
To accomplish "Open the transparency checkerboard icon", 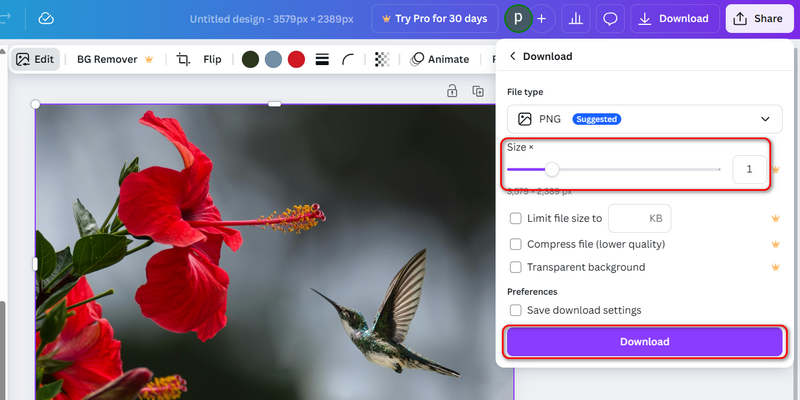I will click(x=381, y=59).
